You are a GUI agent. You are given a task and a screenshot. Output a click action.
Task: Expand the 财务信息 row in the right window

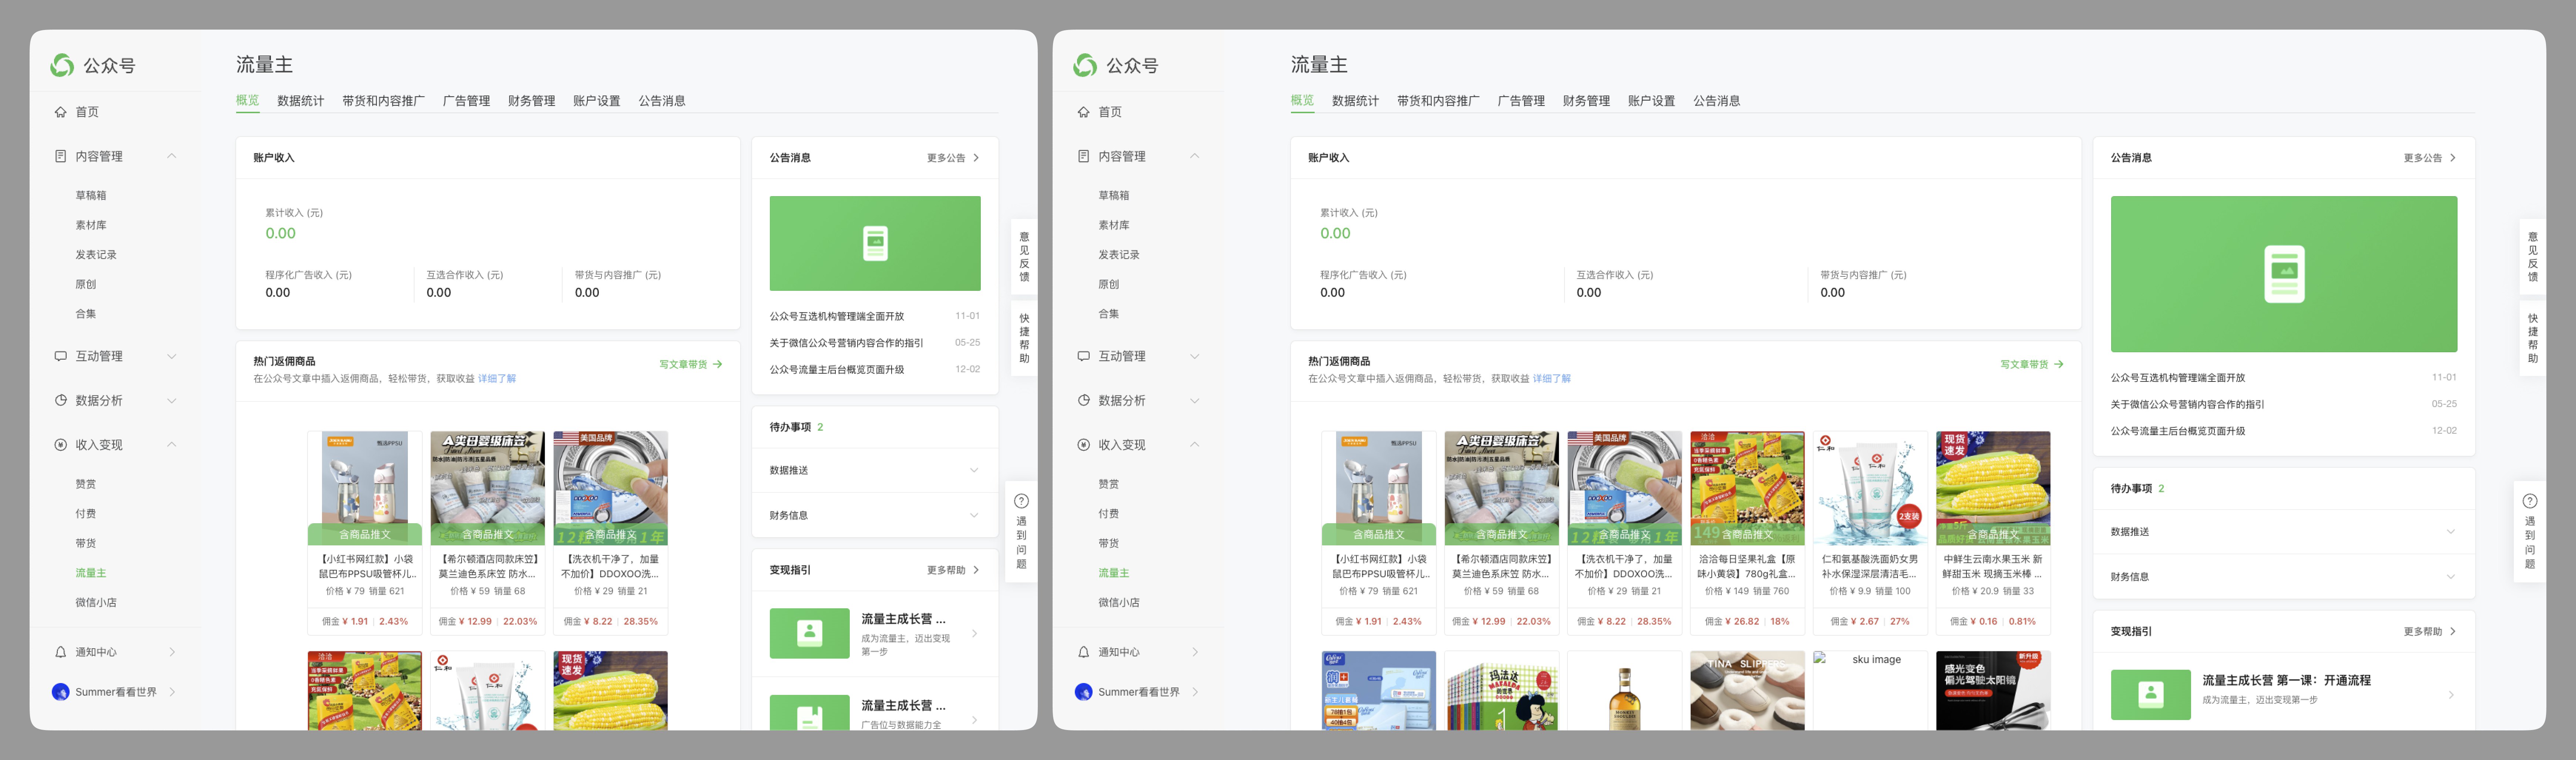2284,577
